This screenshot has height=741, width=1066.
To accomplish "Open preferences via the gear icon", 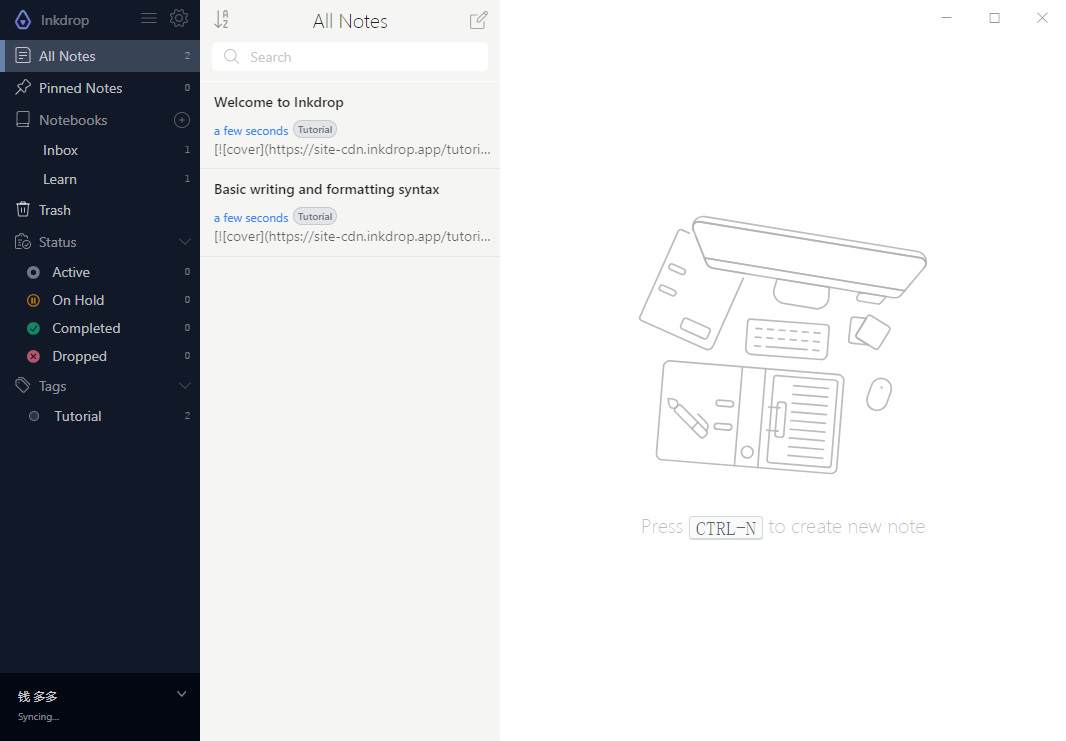I will (x=179, y=18).
